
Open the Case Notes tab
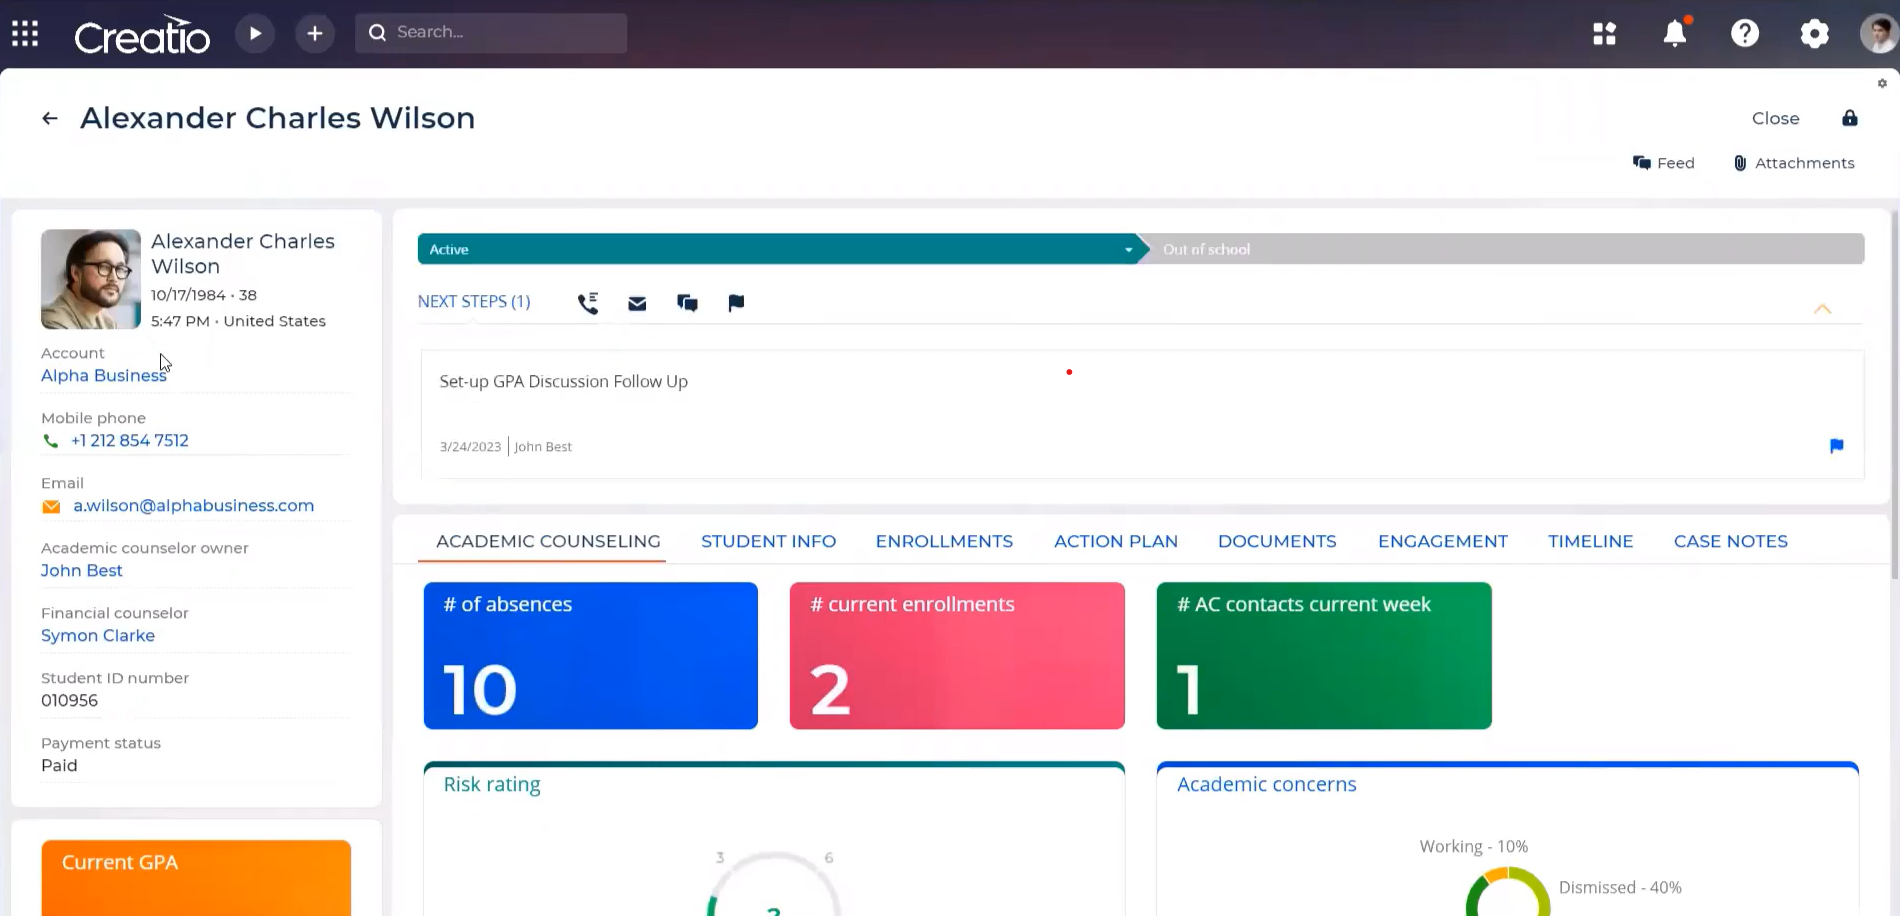[x=1730, y=541]
